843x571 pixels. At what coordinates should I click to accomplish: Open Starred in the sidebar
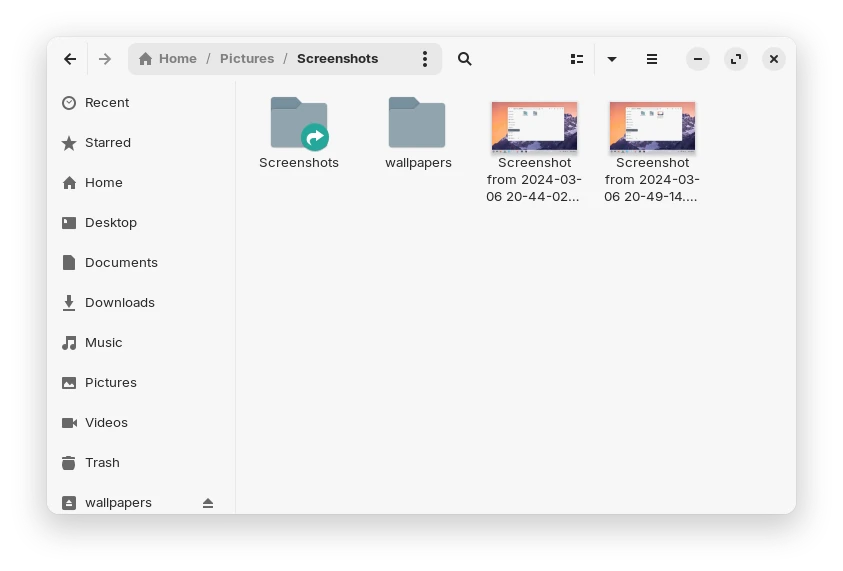[x=141, y=142]
